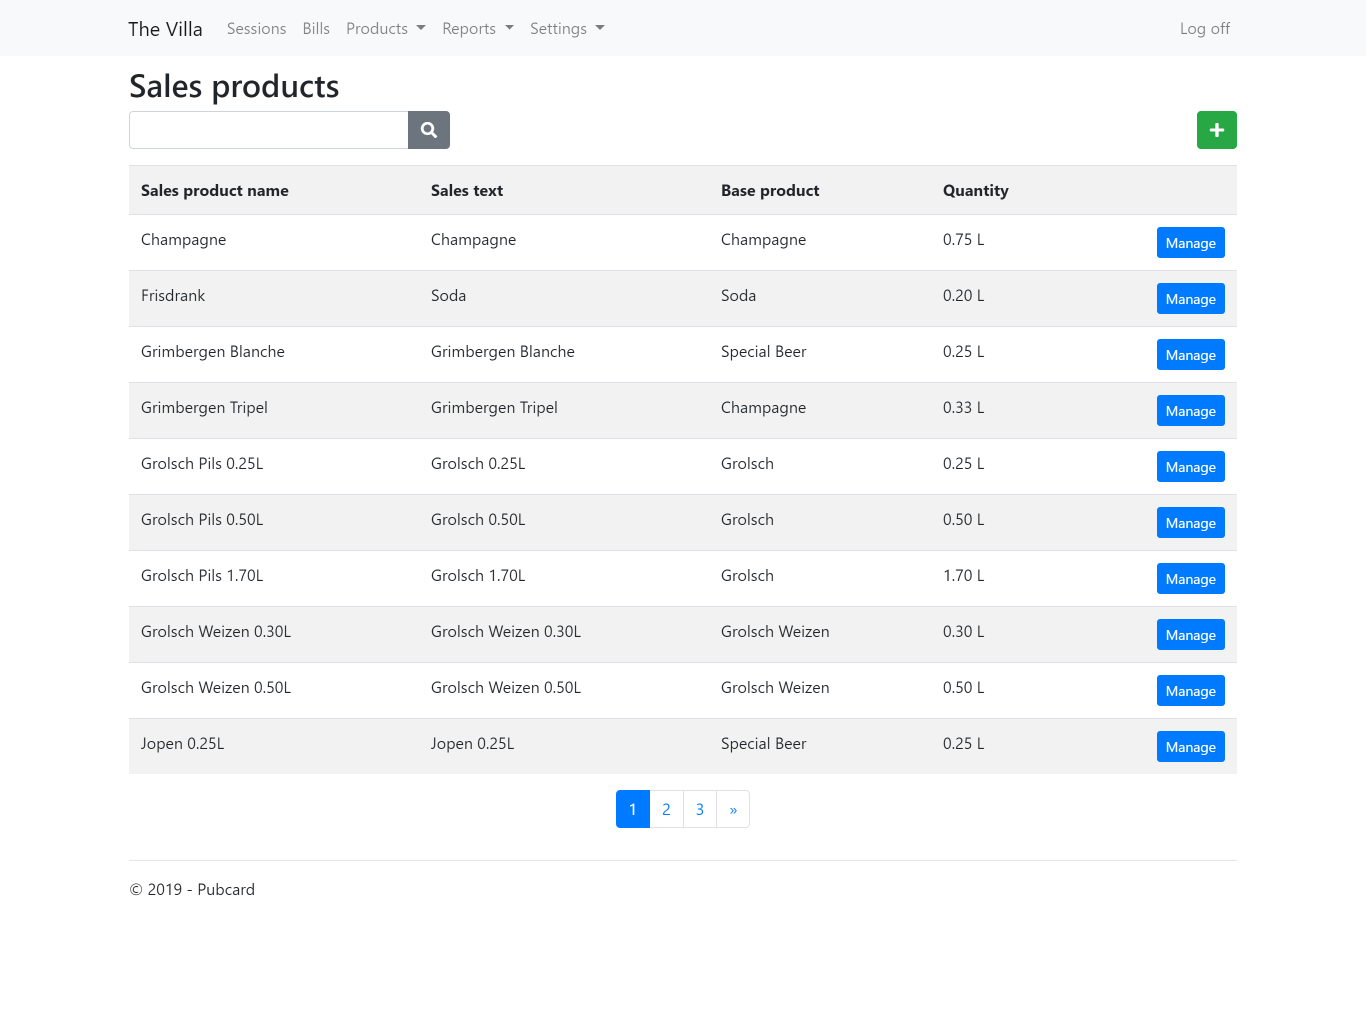Open Manage for Grolsch Weizen 0.50L
Viewport: 1366px width, 1024px height.
pyautogui.click(x=1190, y=691)
